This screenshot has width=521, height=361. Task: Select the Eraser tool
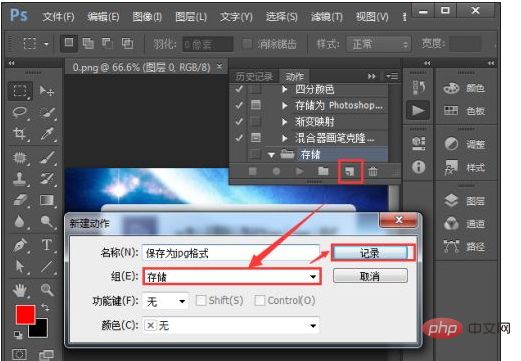(20, 200)
